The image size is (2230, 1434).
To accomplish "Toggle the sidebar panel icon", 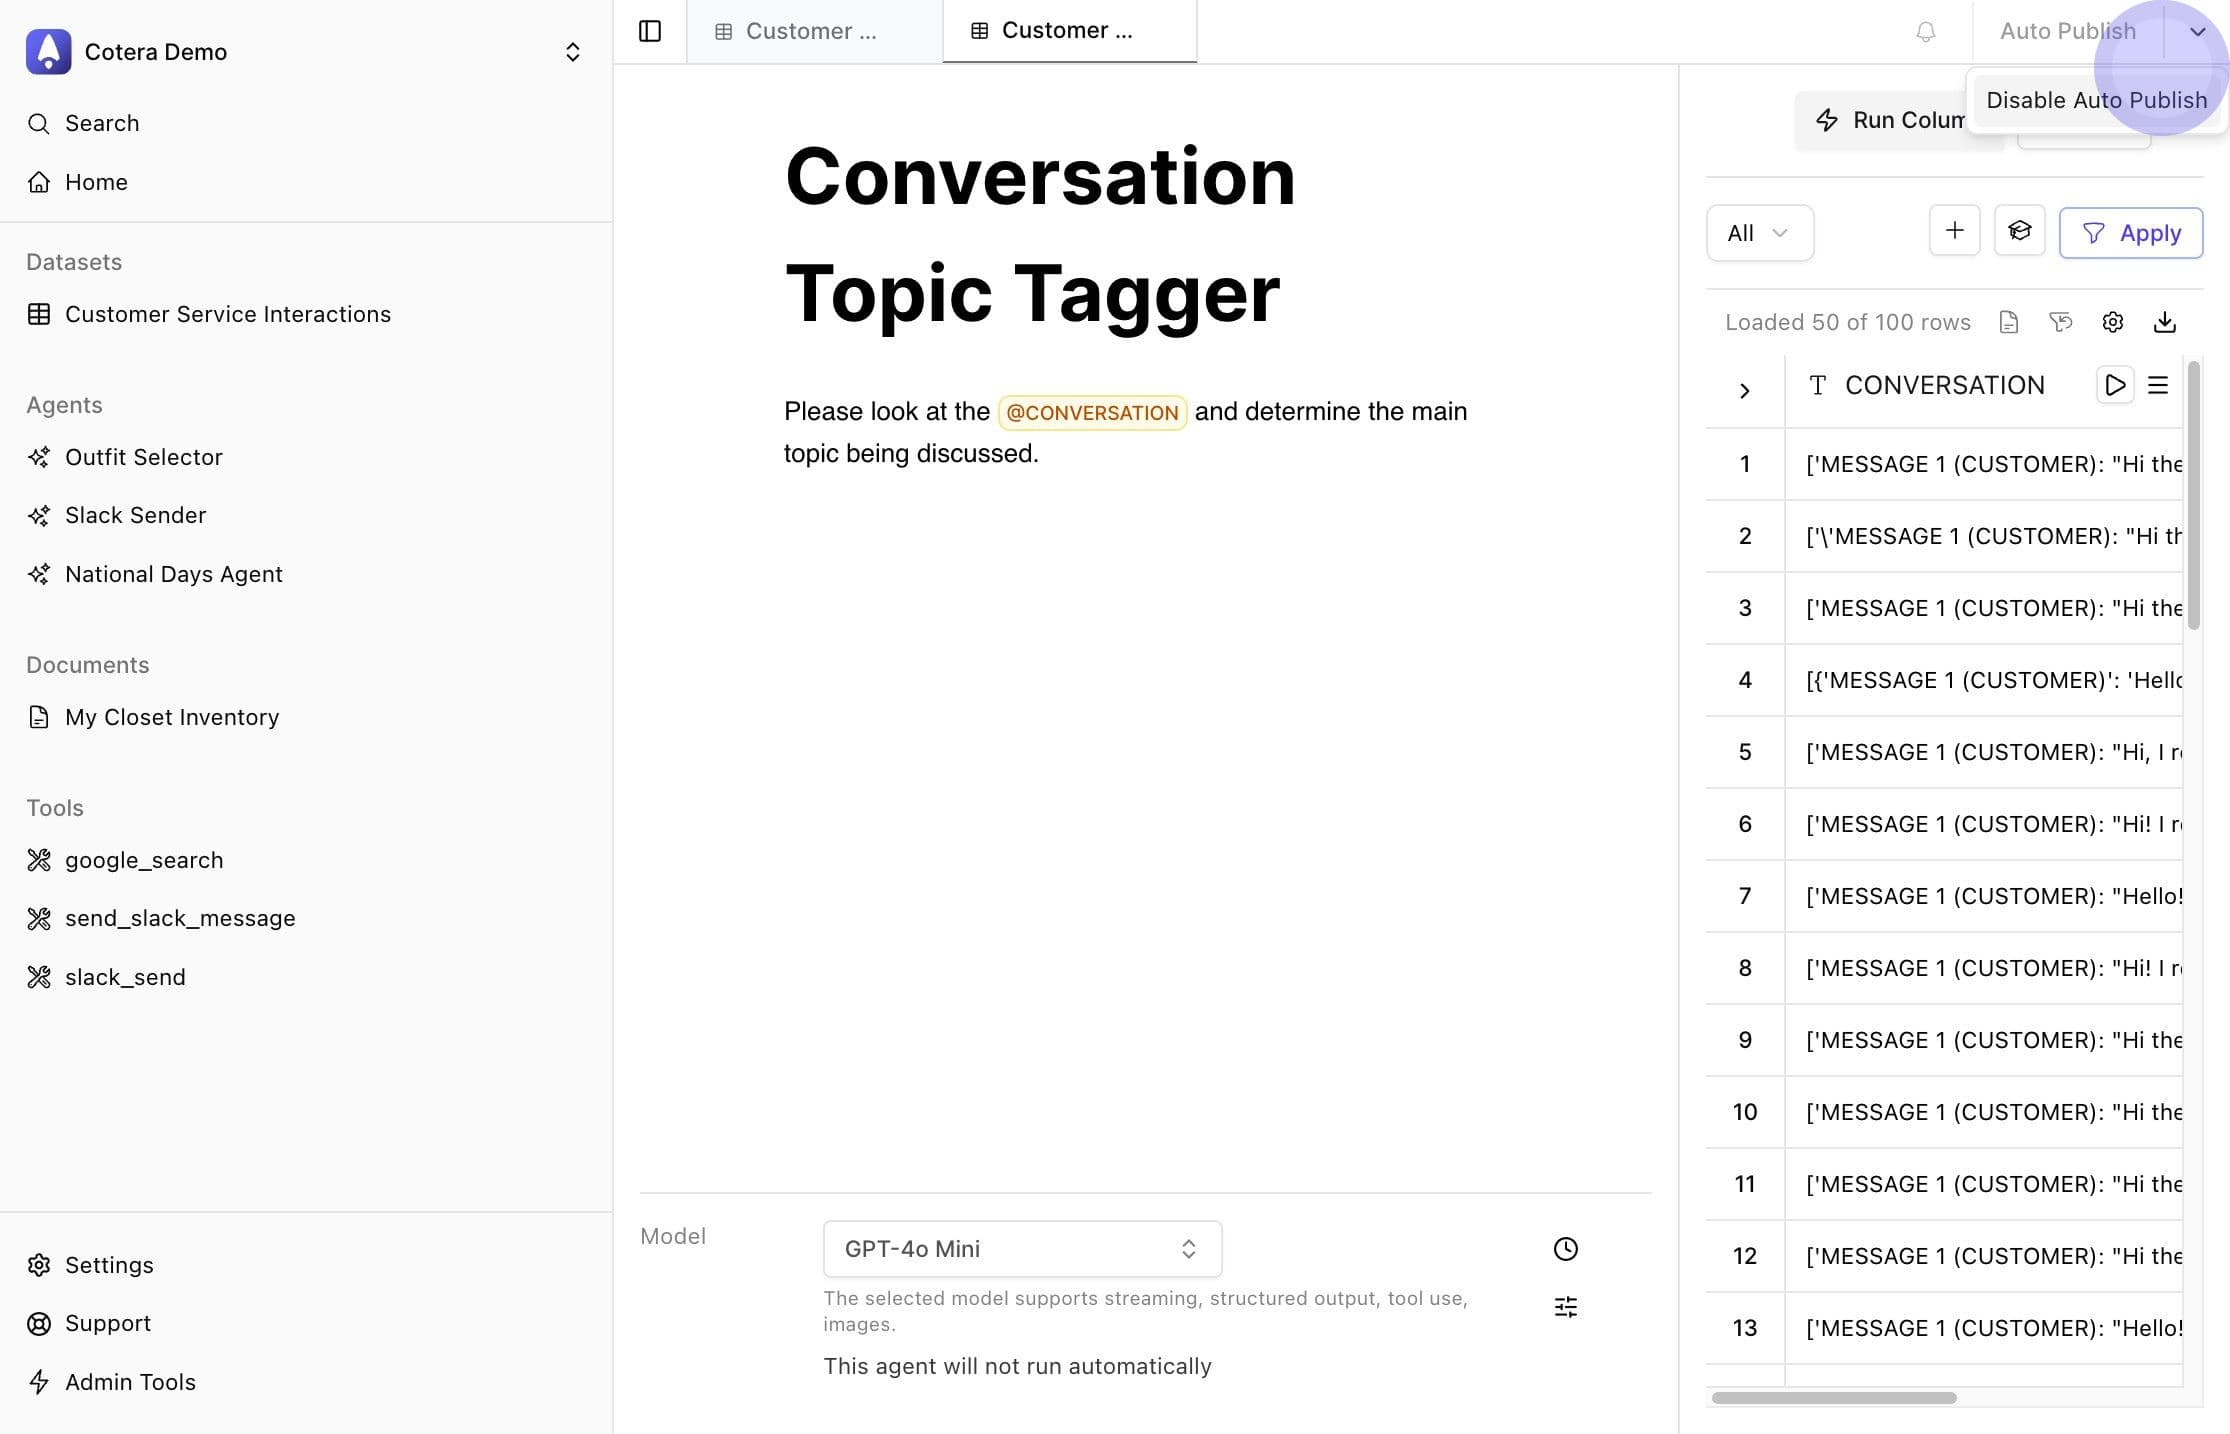I will click(x=650, y=31).
